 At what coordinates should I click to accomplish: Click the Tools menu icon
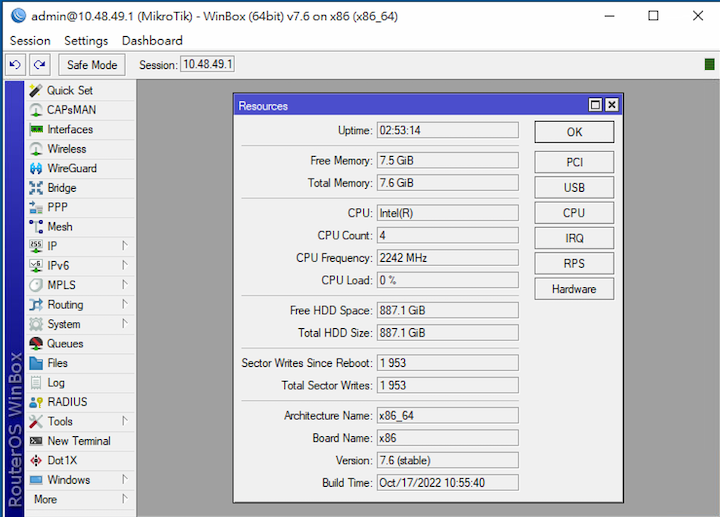pos(36,421)
